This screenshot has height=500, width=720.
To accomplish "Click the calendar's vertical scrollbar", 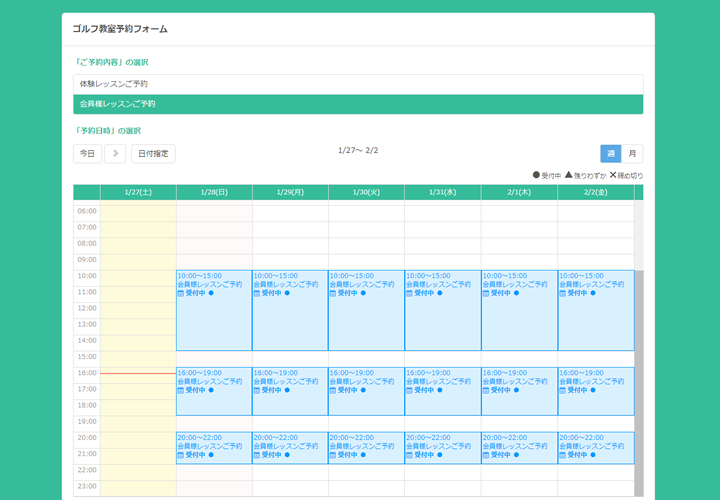I will pyautogui.click(x=639, y=380).
